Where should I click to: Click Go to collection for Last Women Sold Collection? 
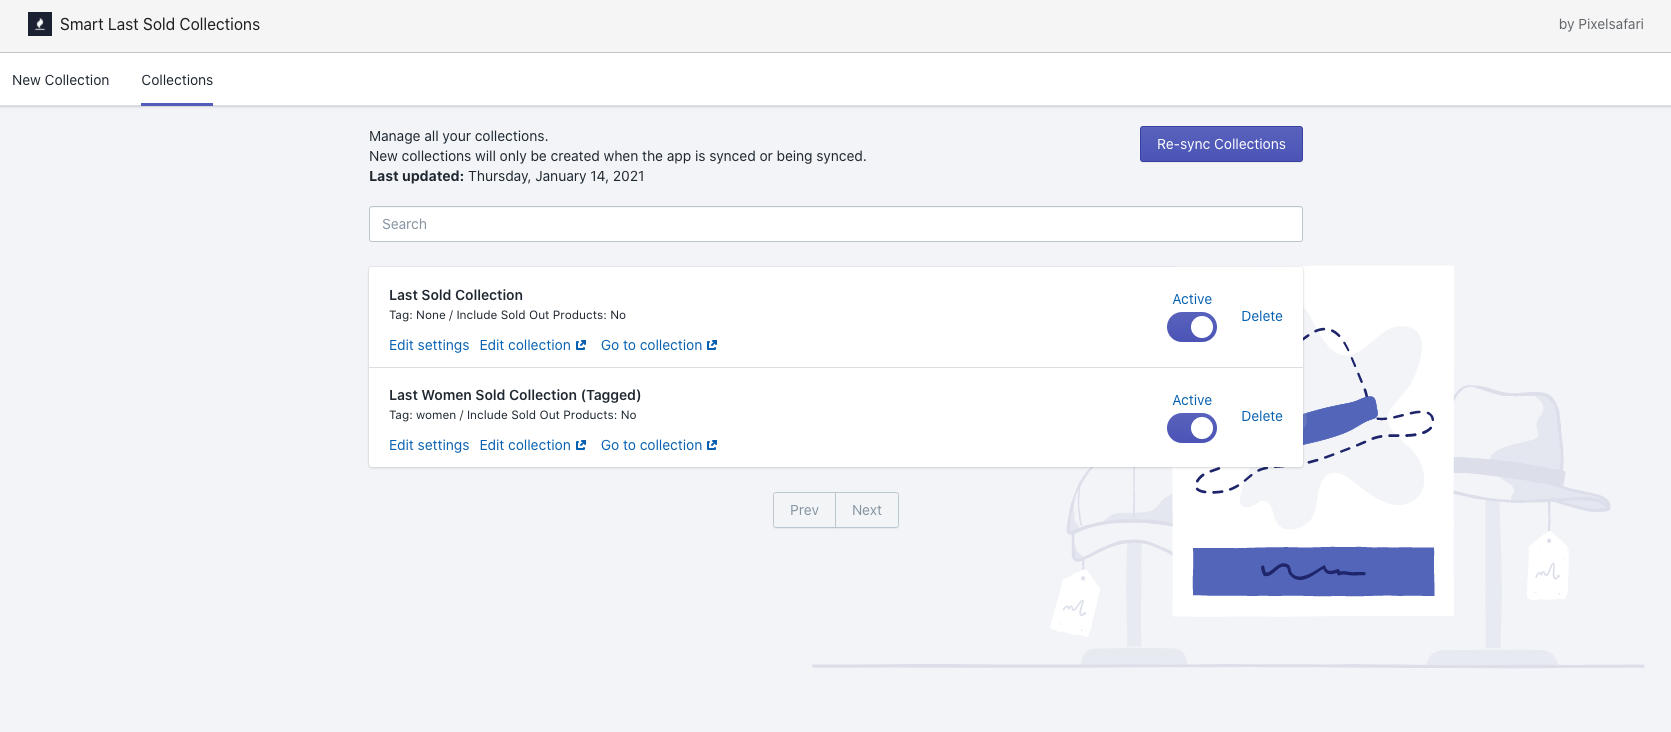pyautogui.click(x=651, y=445)
